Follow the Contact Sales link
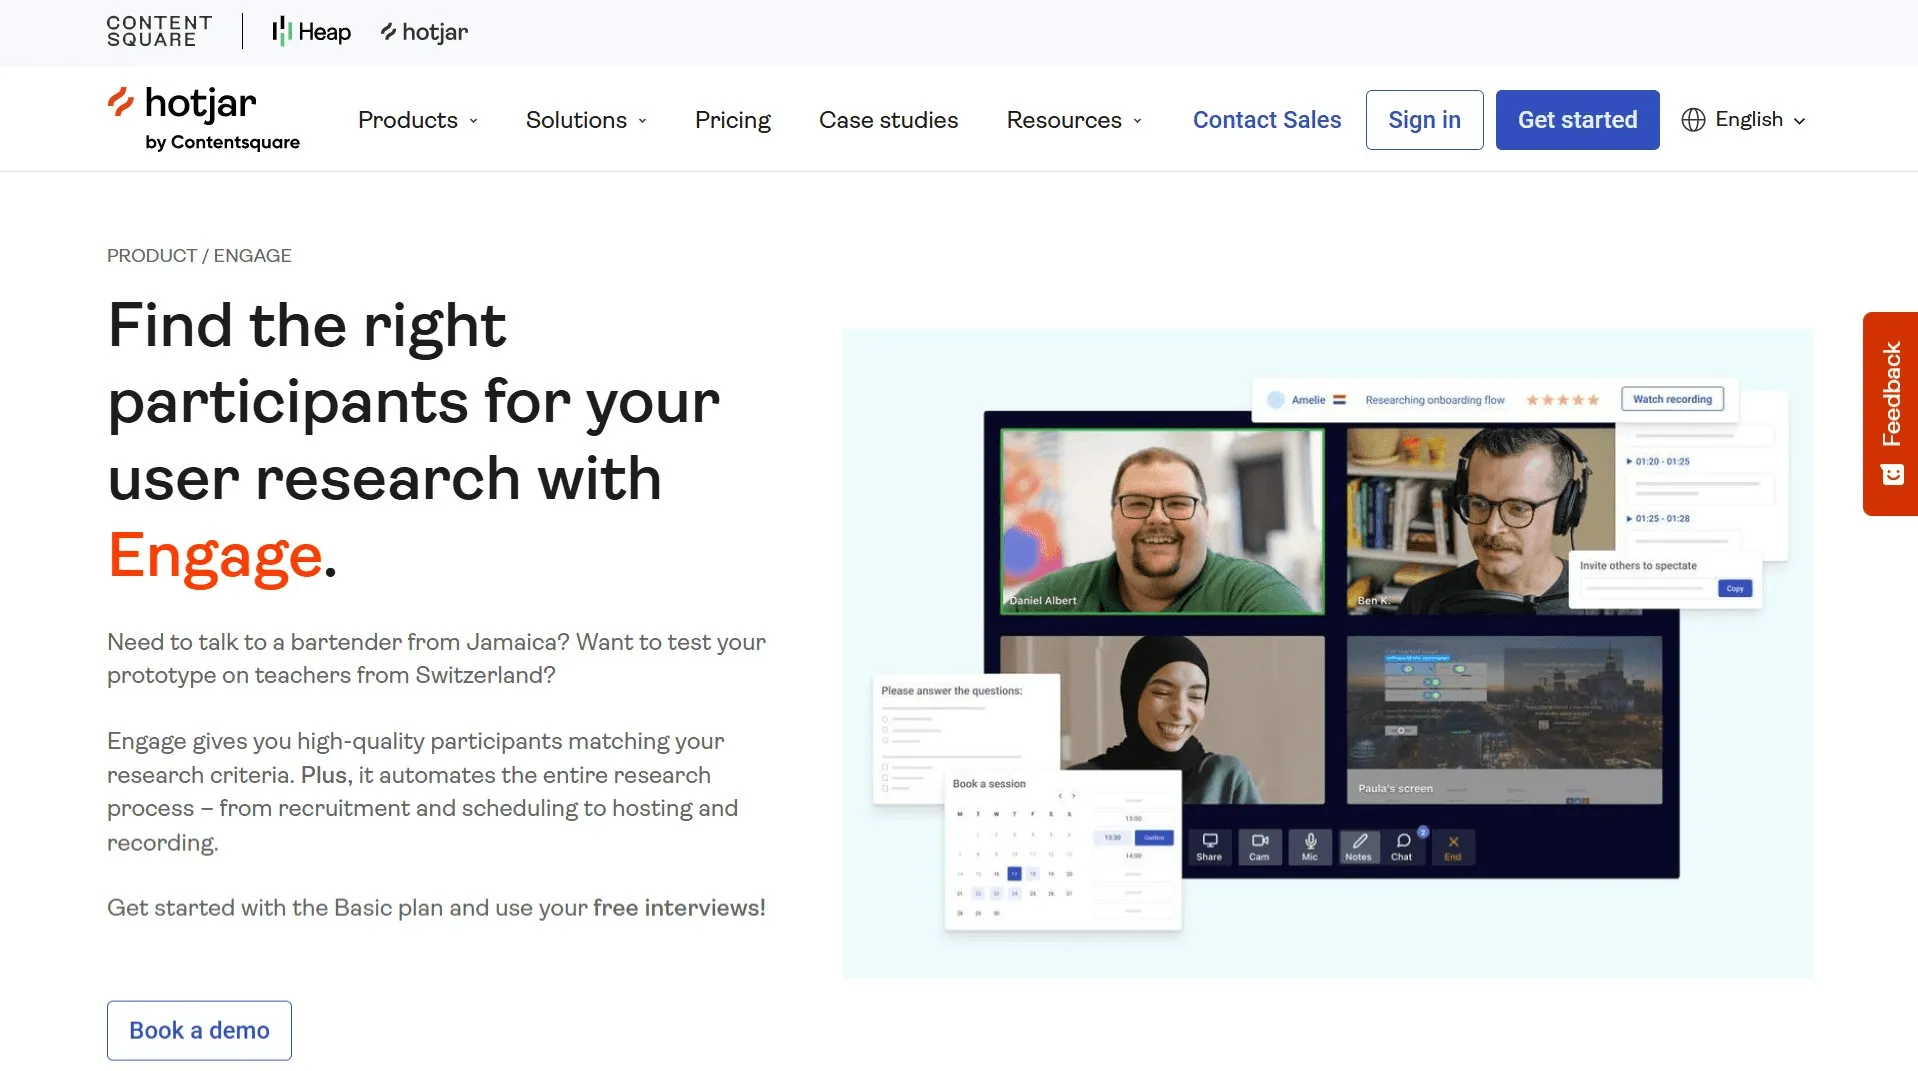Image resolution: width=1918 pixels, height=1071 pixels. coord(1267,120)
